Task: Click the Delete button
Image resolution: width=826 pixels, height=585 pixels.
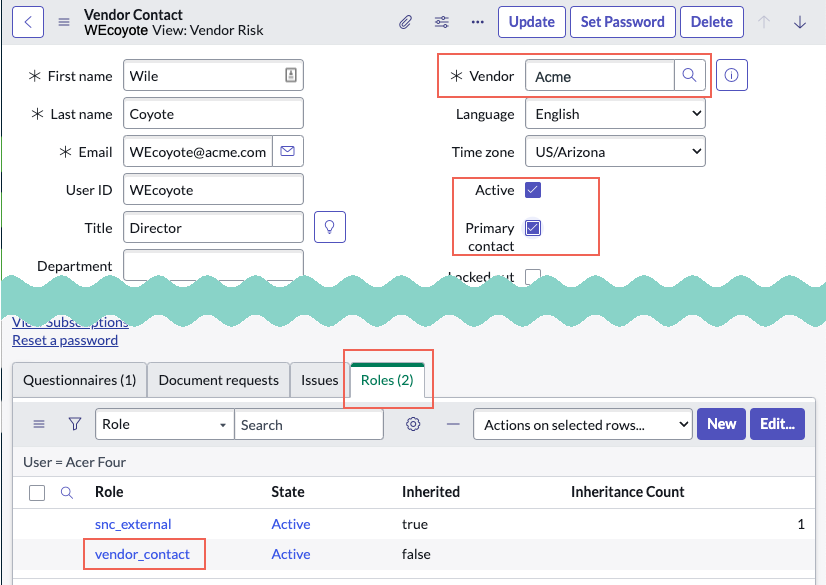Action: click(712, 22)
